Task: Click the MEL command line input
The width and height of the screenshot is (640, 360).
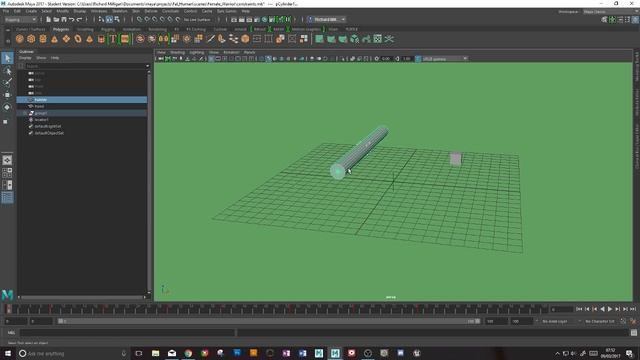Action: pos(127,333)
